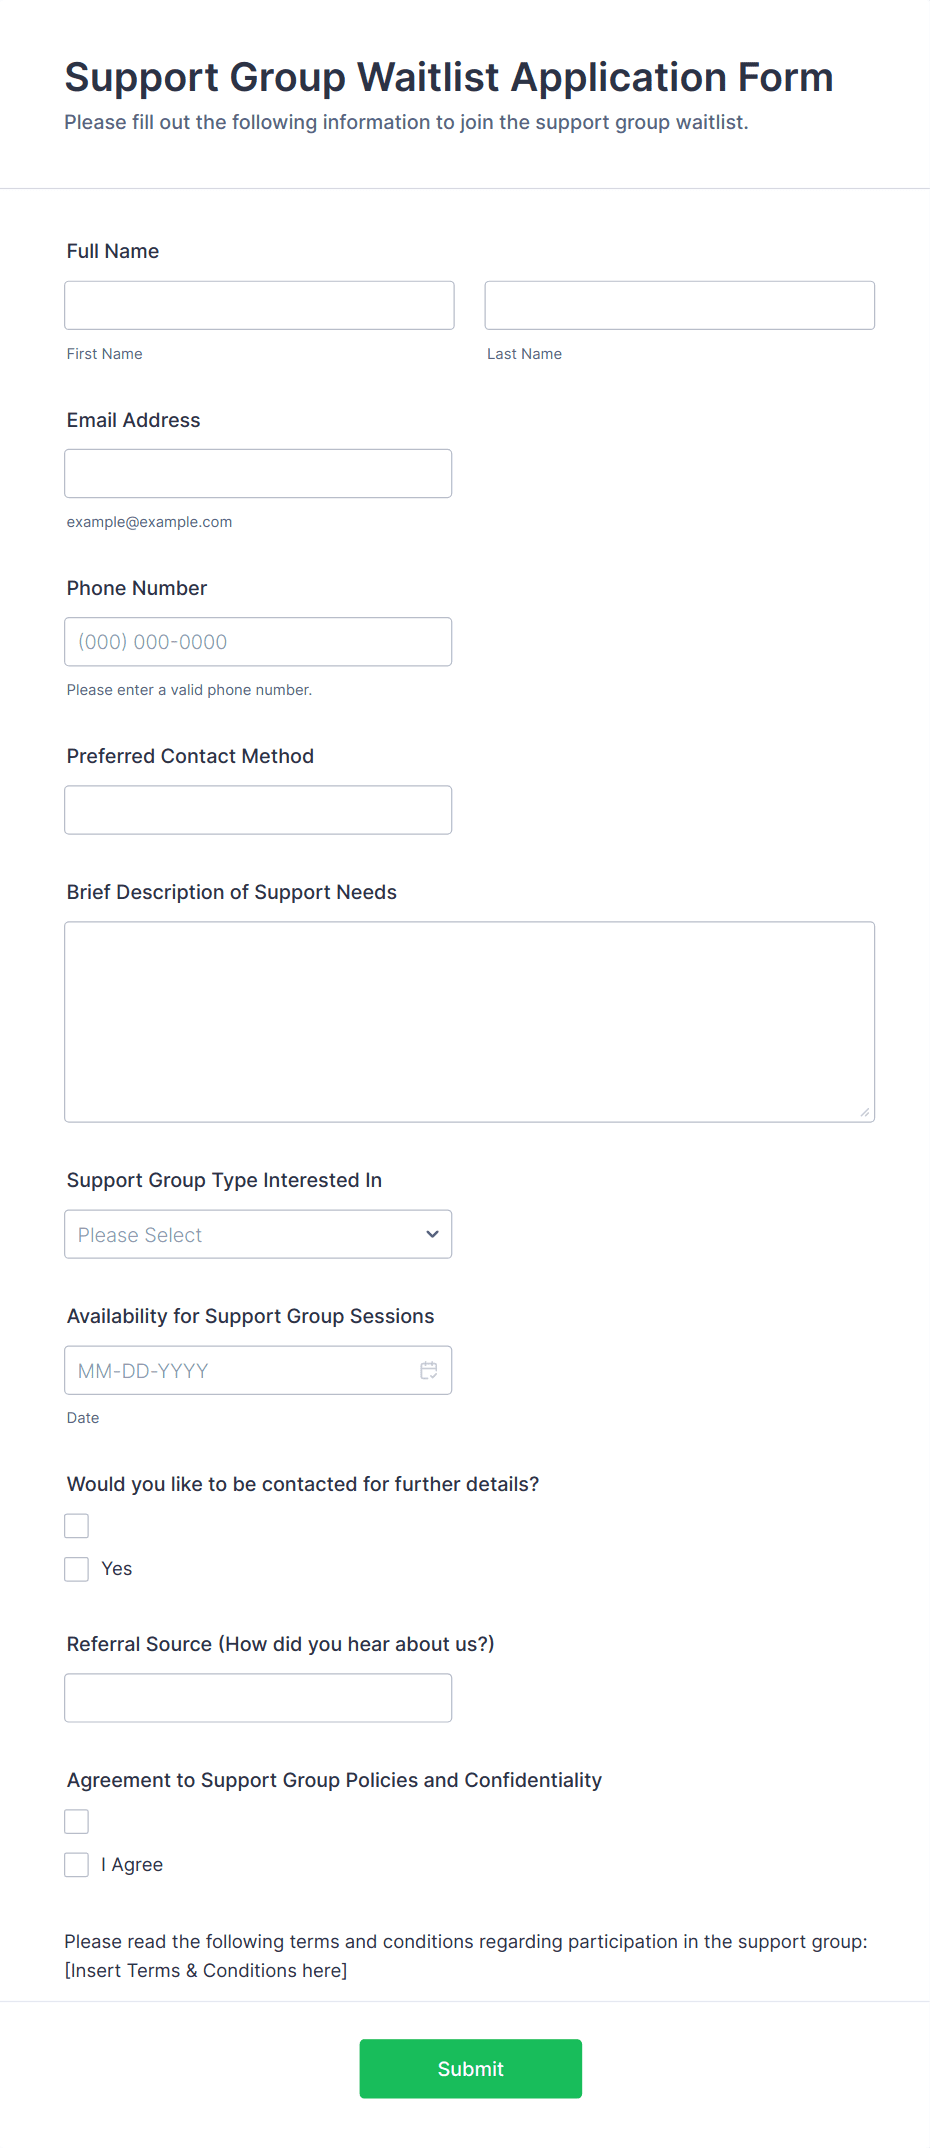Select the Referral Source text field
Screen dimensions: 930x2148
pos(258,1698)
